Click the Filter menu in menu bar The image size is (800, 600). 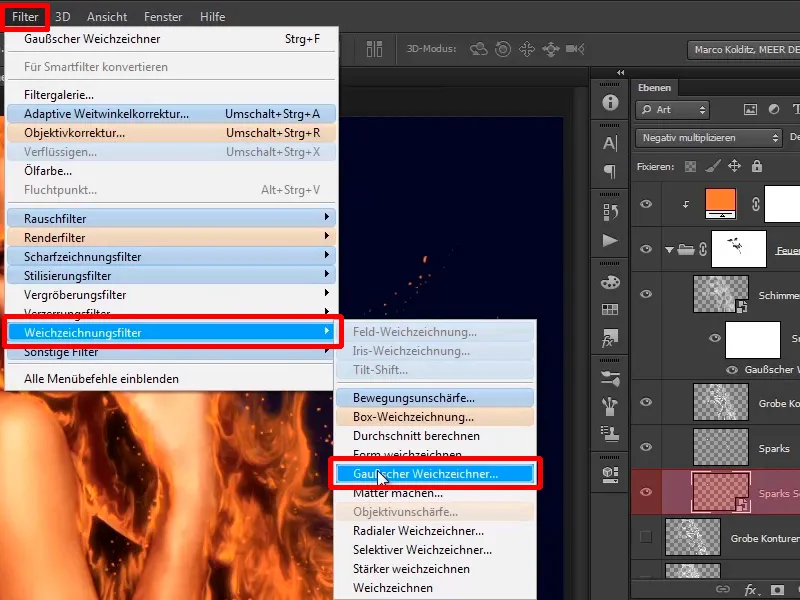point(25,17)
